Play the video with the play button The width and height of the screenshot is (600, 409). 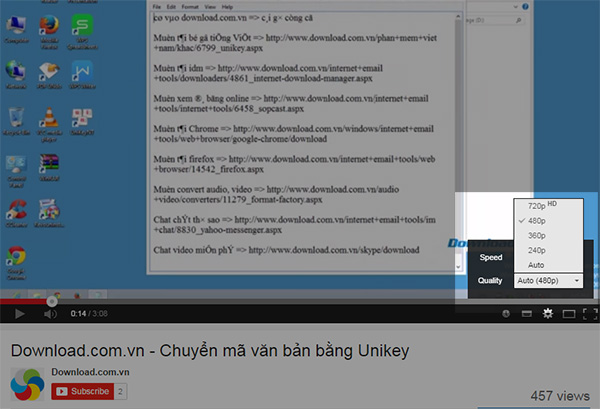tap(20, 314)
